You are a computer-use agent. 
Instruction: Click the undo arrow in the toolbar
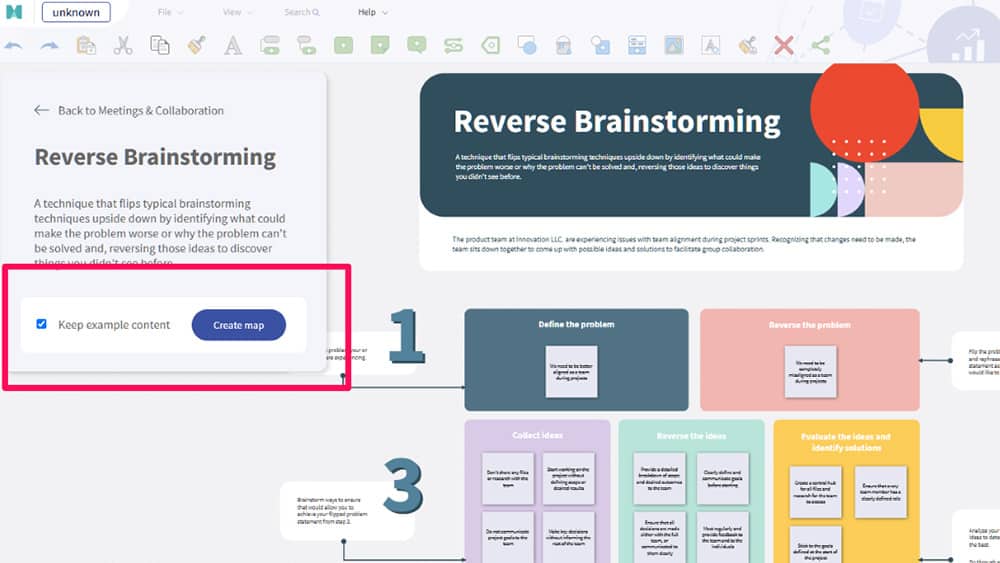click(14, 45)
